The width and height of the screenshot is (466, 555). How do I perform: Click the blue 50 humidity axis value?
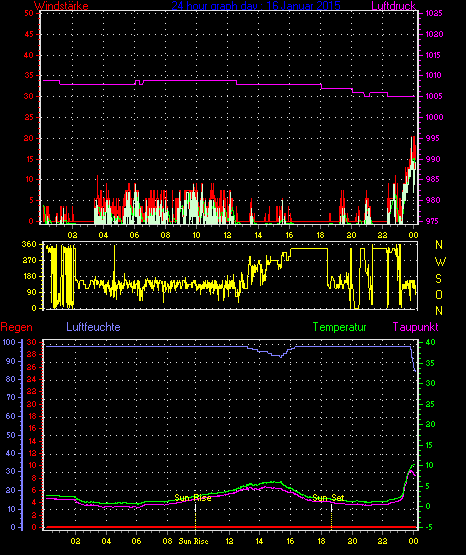tap(11, 435)
